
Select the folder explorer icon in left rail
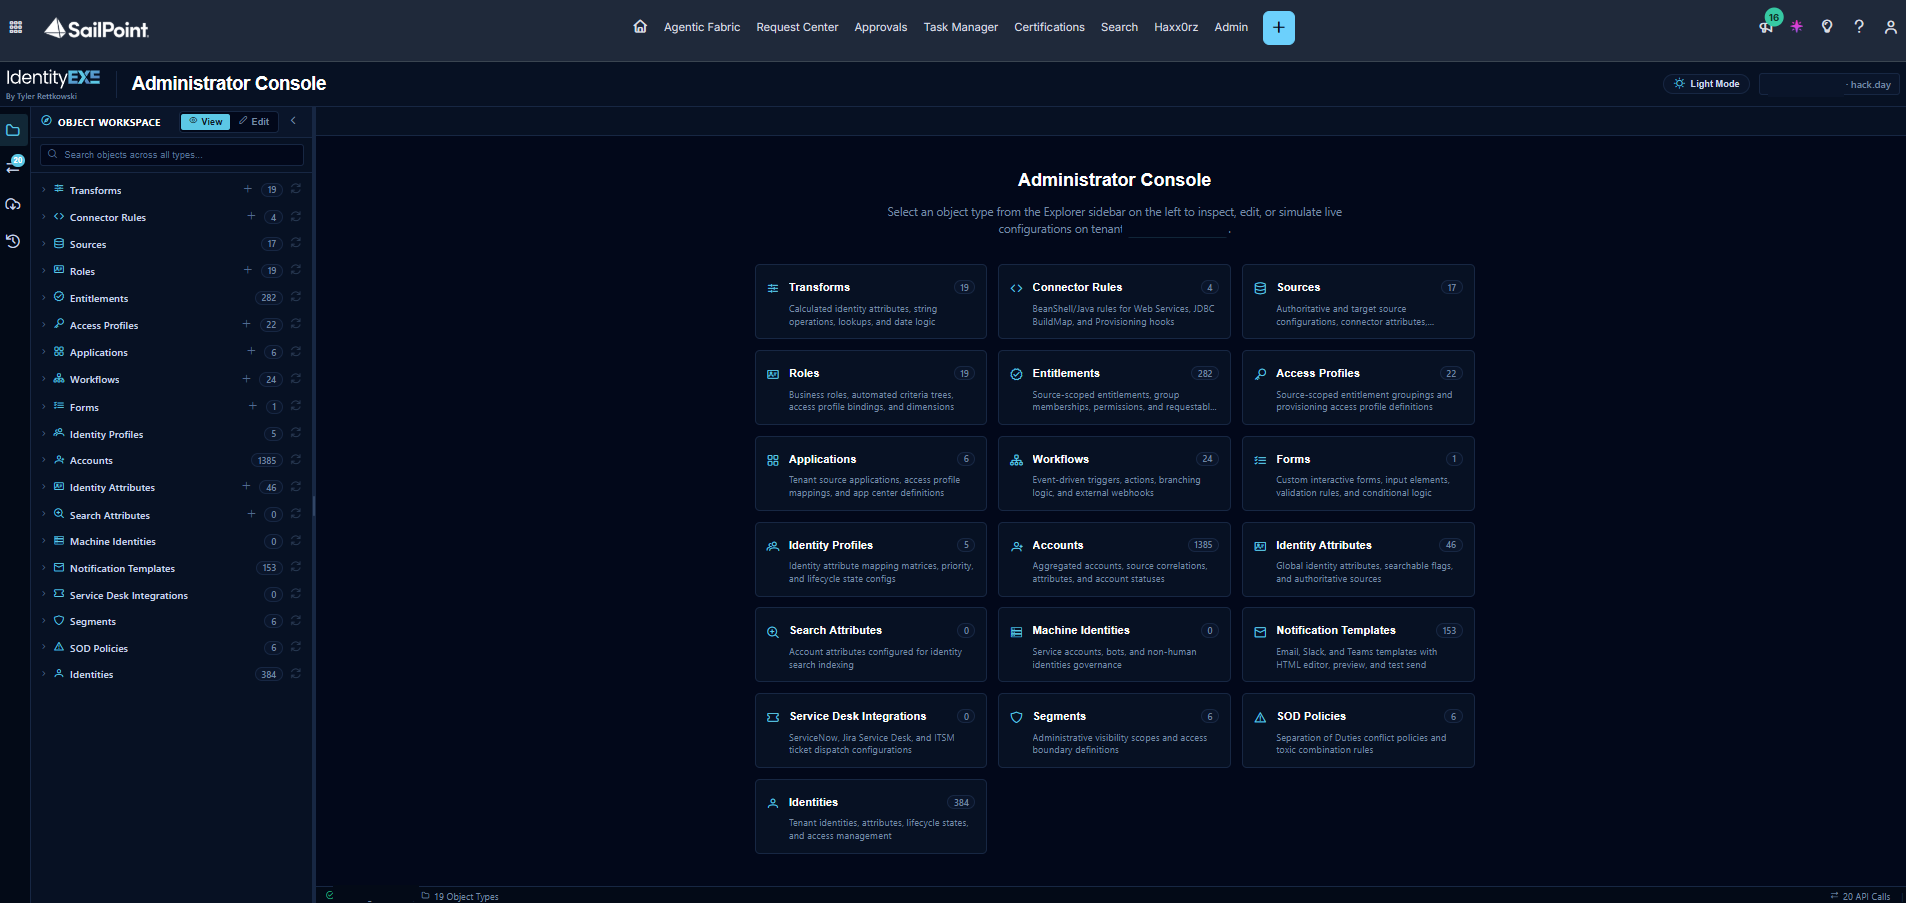(13, 130)
